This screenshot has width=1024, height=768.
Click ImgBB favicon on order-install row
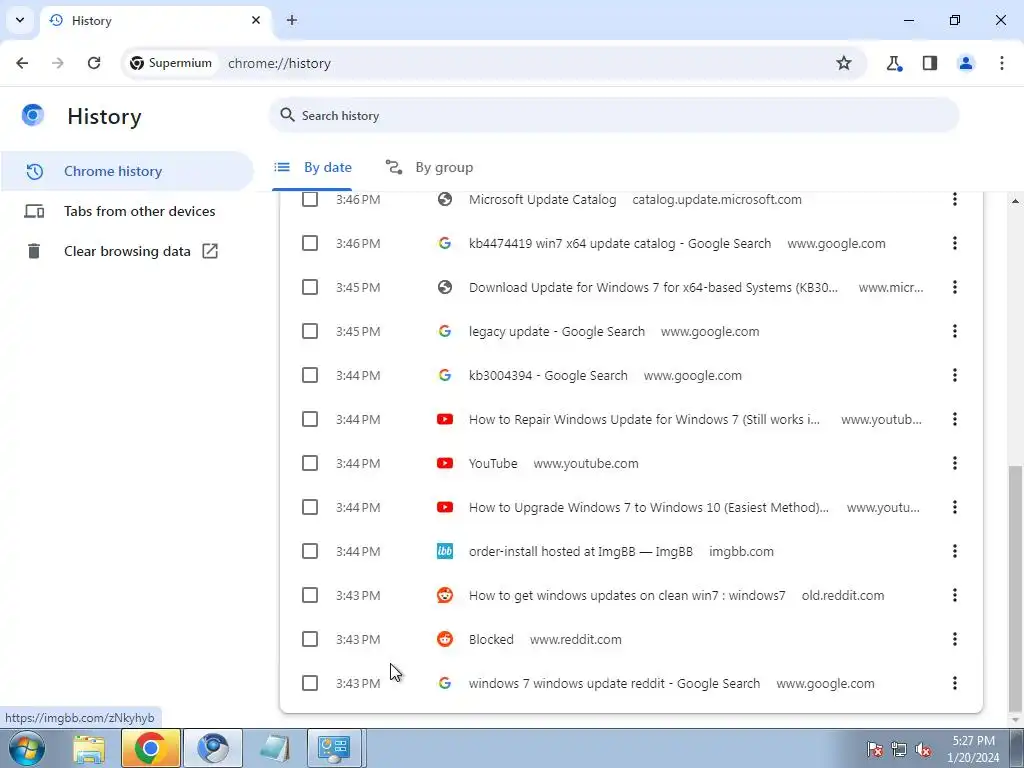[445, 551]
